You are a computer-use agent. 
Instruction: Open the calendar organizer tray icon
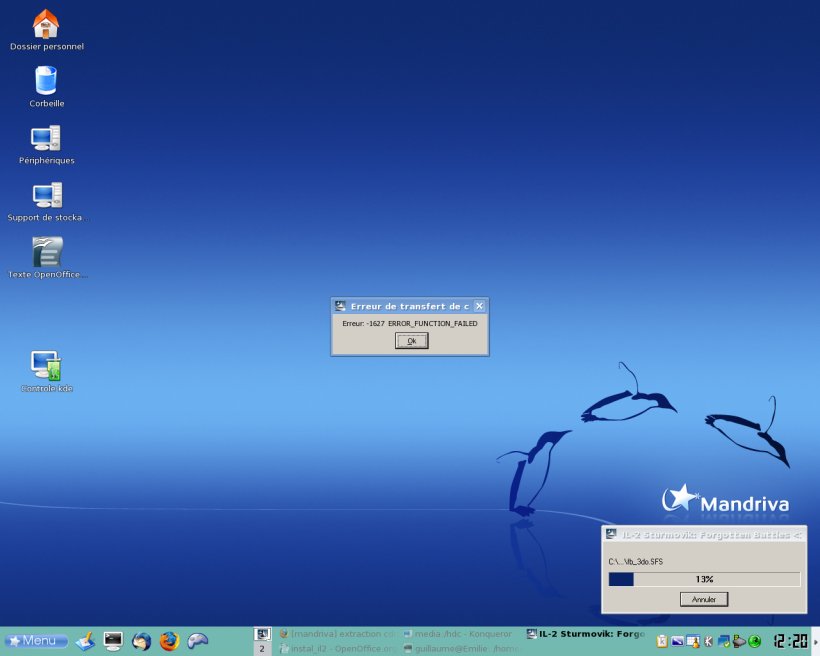693,641
